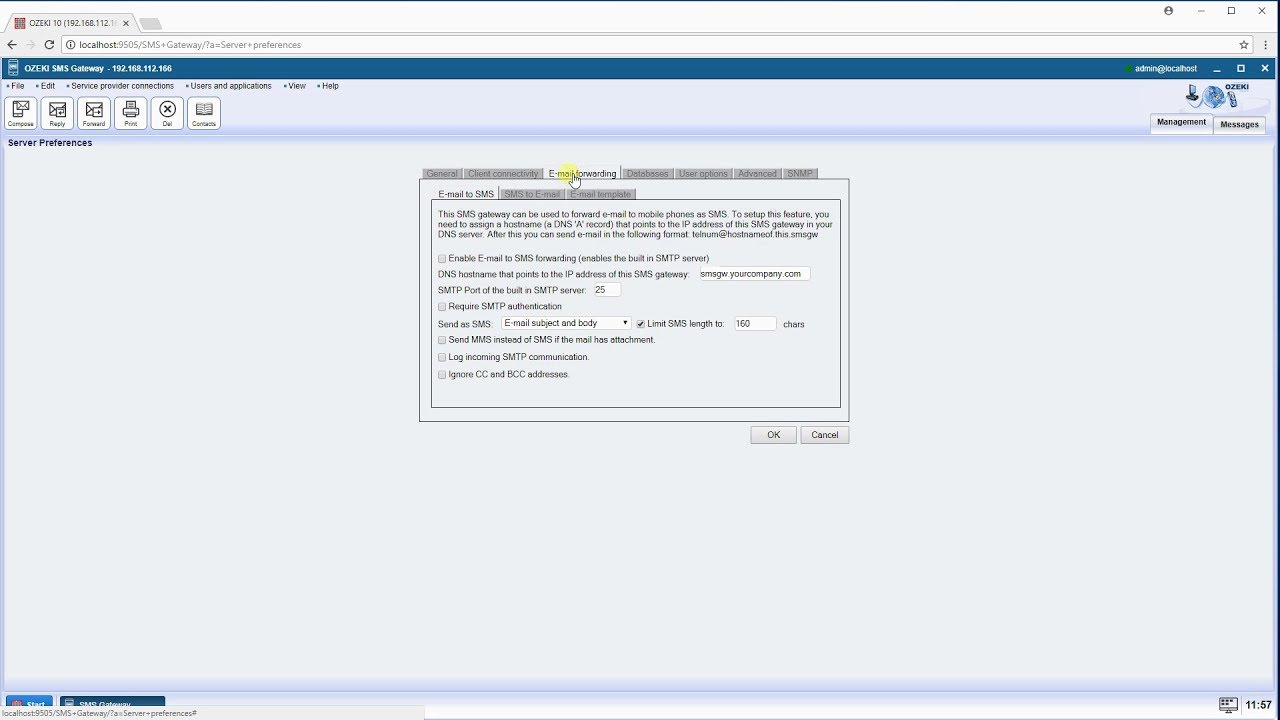Open the Send as SMS dropdown

click(x=566, y=323)
